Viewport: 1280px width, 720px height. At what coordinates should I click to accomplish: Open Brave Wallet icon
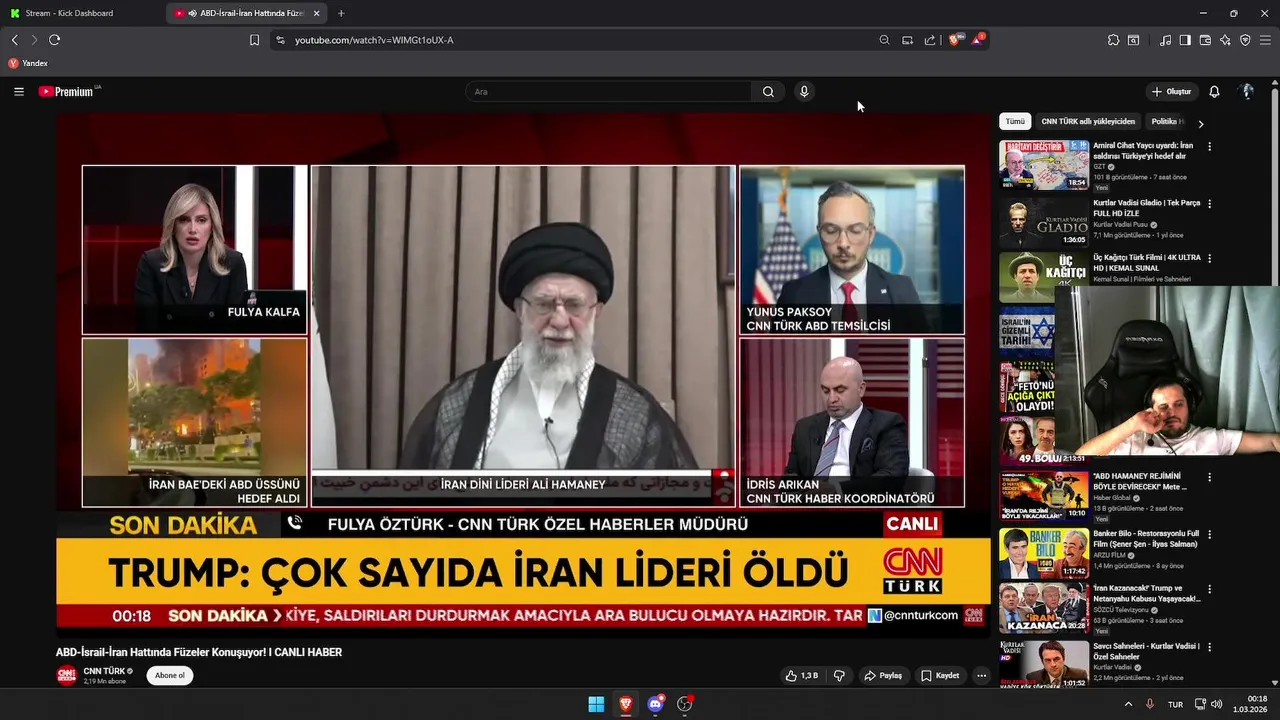1205,40
